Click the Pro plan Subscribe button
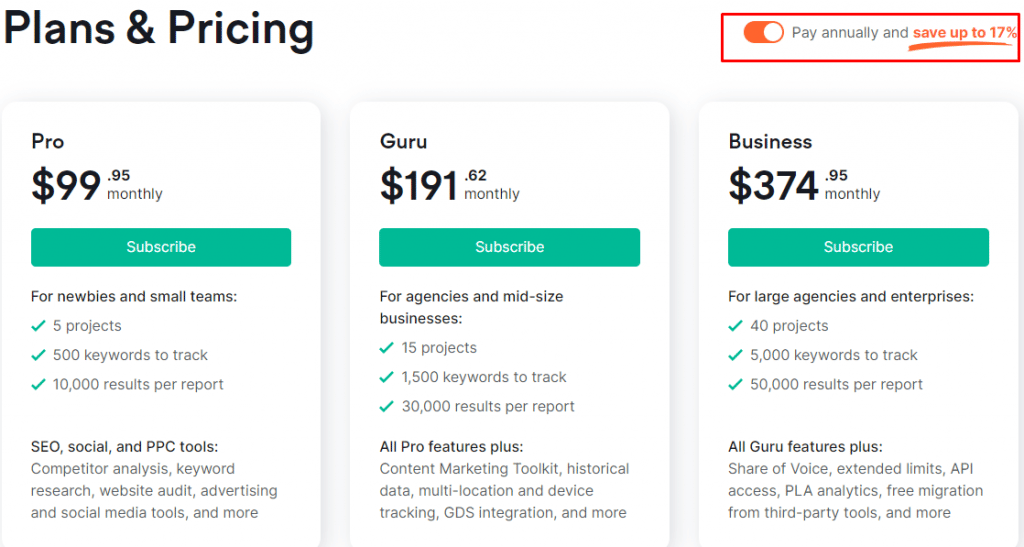The height and width of the screenshot is (547, 1024). 161,247
